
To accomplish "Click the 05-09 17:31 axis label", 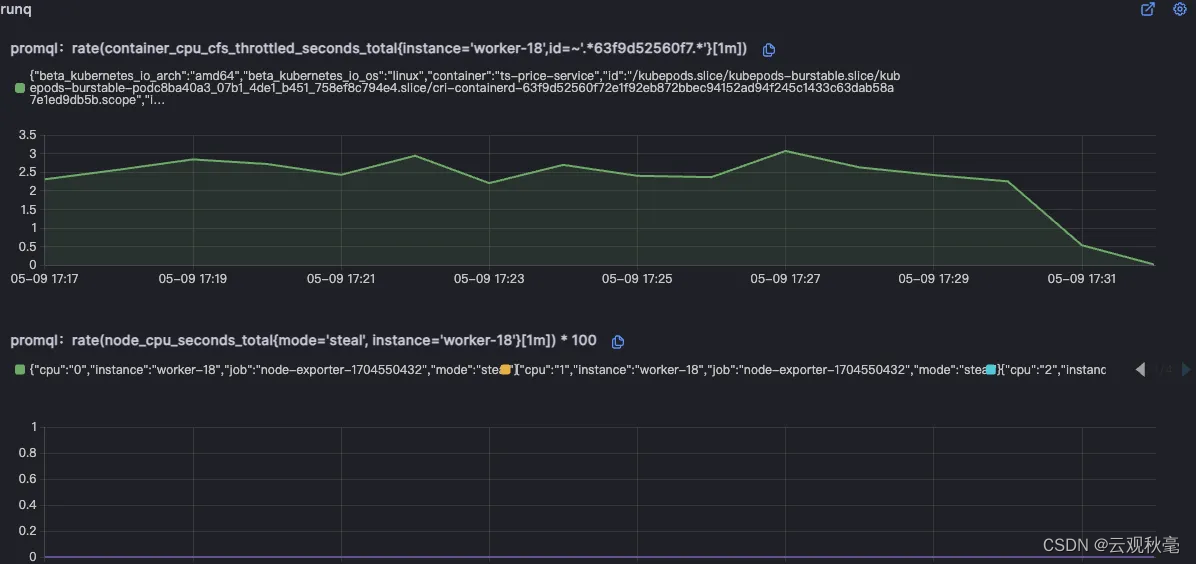I will [x=1082, y=279].
